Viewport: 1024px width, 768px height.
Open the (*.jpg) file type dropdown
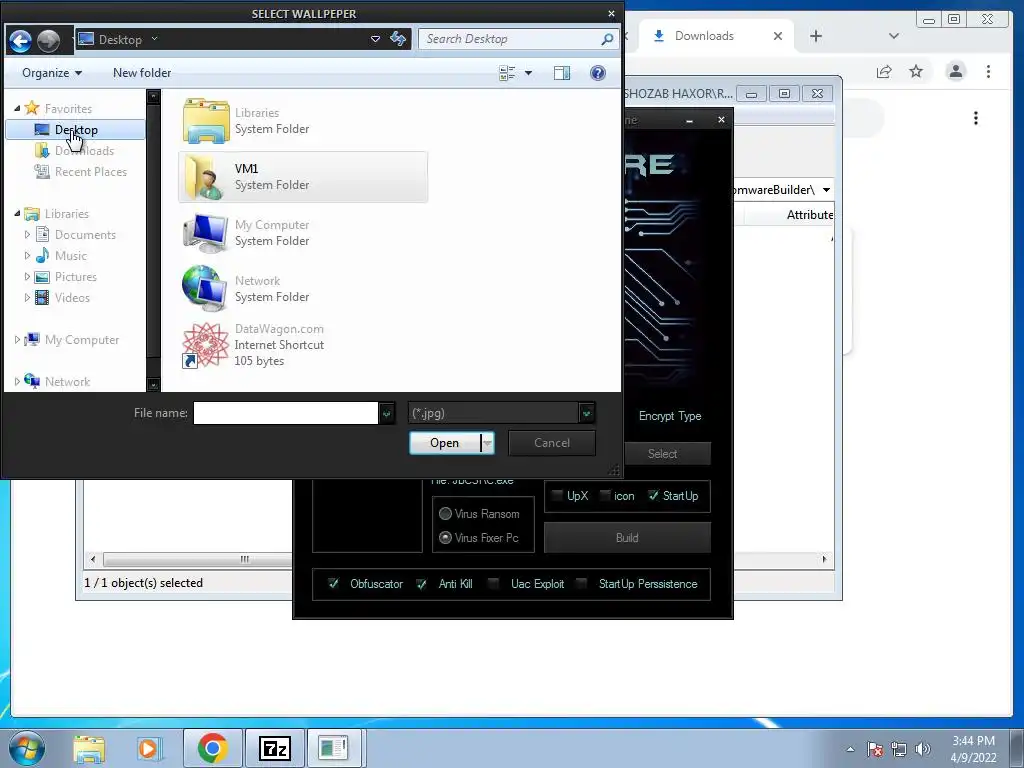(586, 413)
